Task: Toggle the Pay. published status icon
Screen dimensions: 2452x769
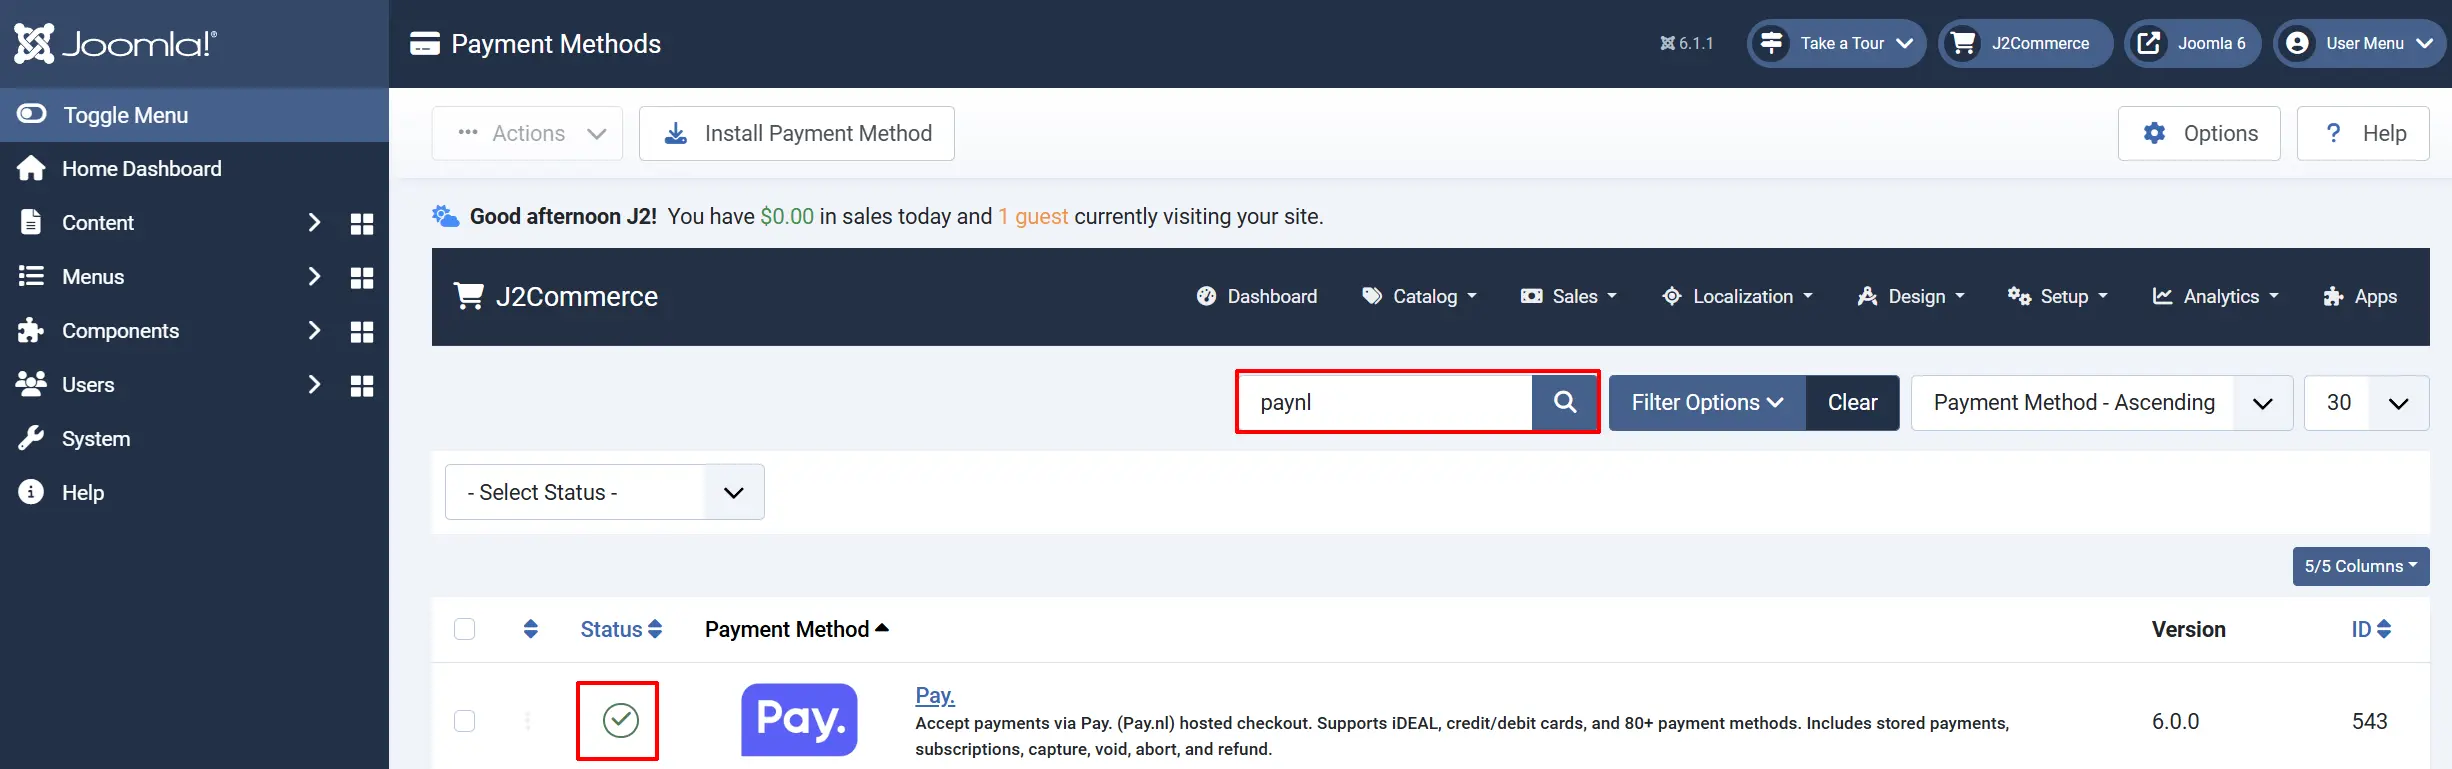Action: click(x=620, y=720)
